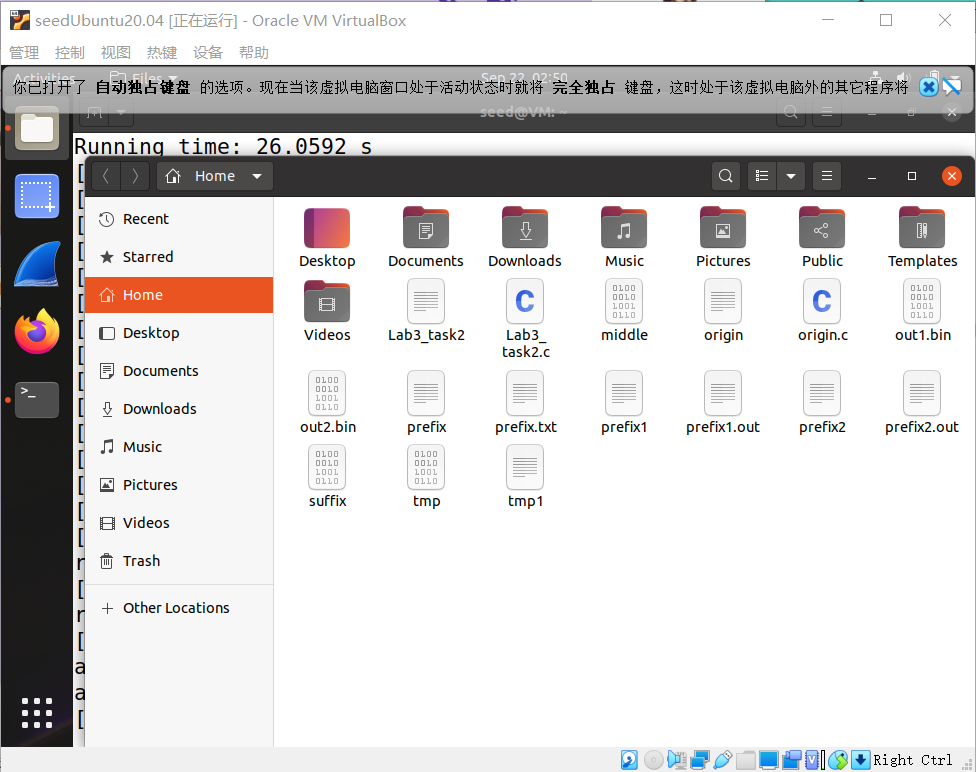976x772 pixels.
Task: Click the VirtualBox shared folders status icon
Action: 746,760
